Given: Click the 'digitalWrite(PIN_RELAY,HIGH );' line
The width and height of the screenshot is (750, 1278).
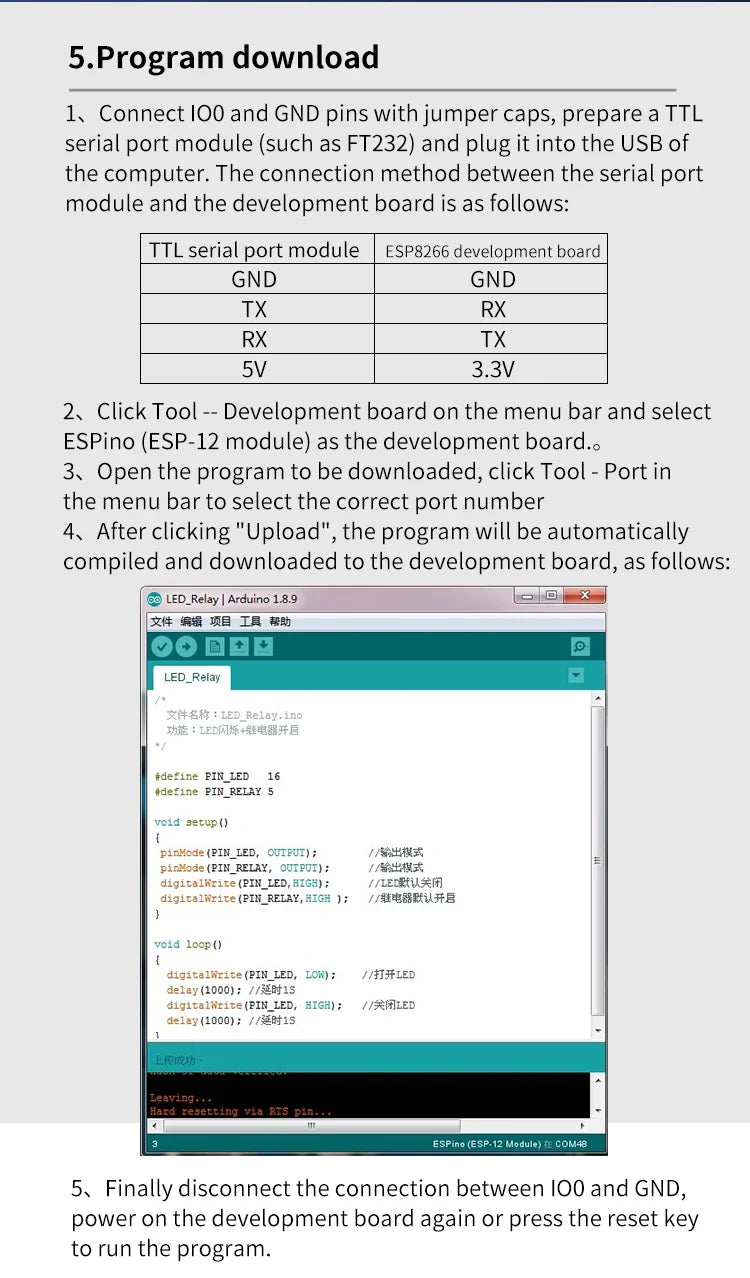Looking at the screenshot, I should 254,899.
